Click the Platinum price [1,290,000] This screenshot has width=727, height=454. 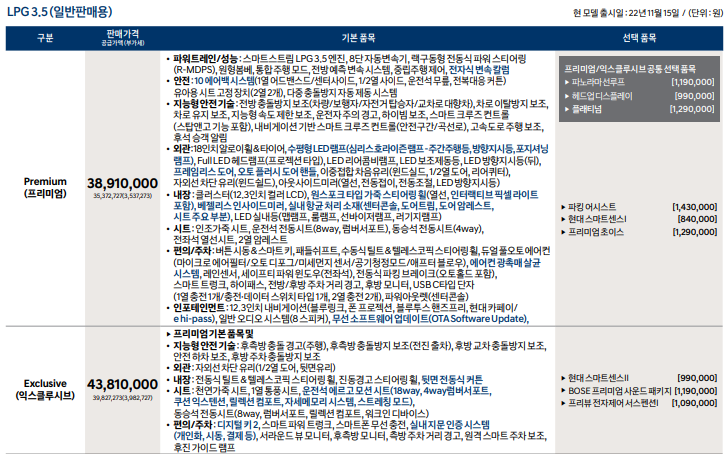click(x=692, y=109)
